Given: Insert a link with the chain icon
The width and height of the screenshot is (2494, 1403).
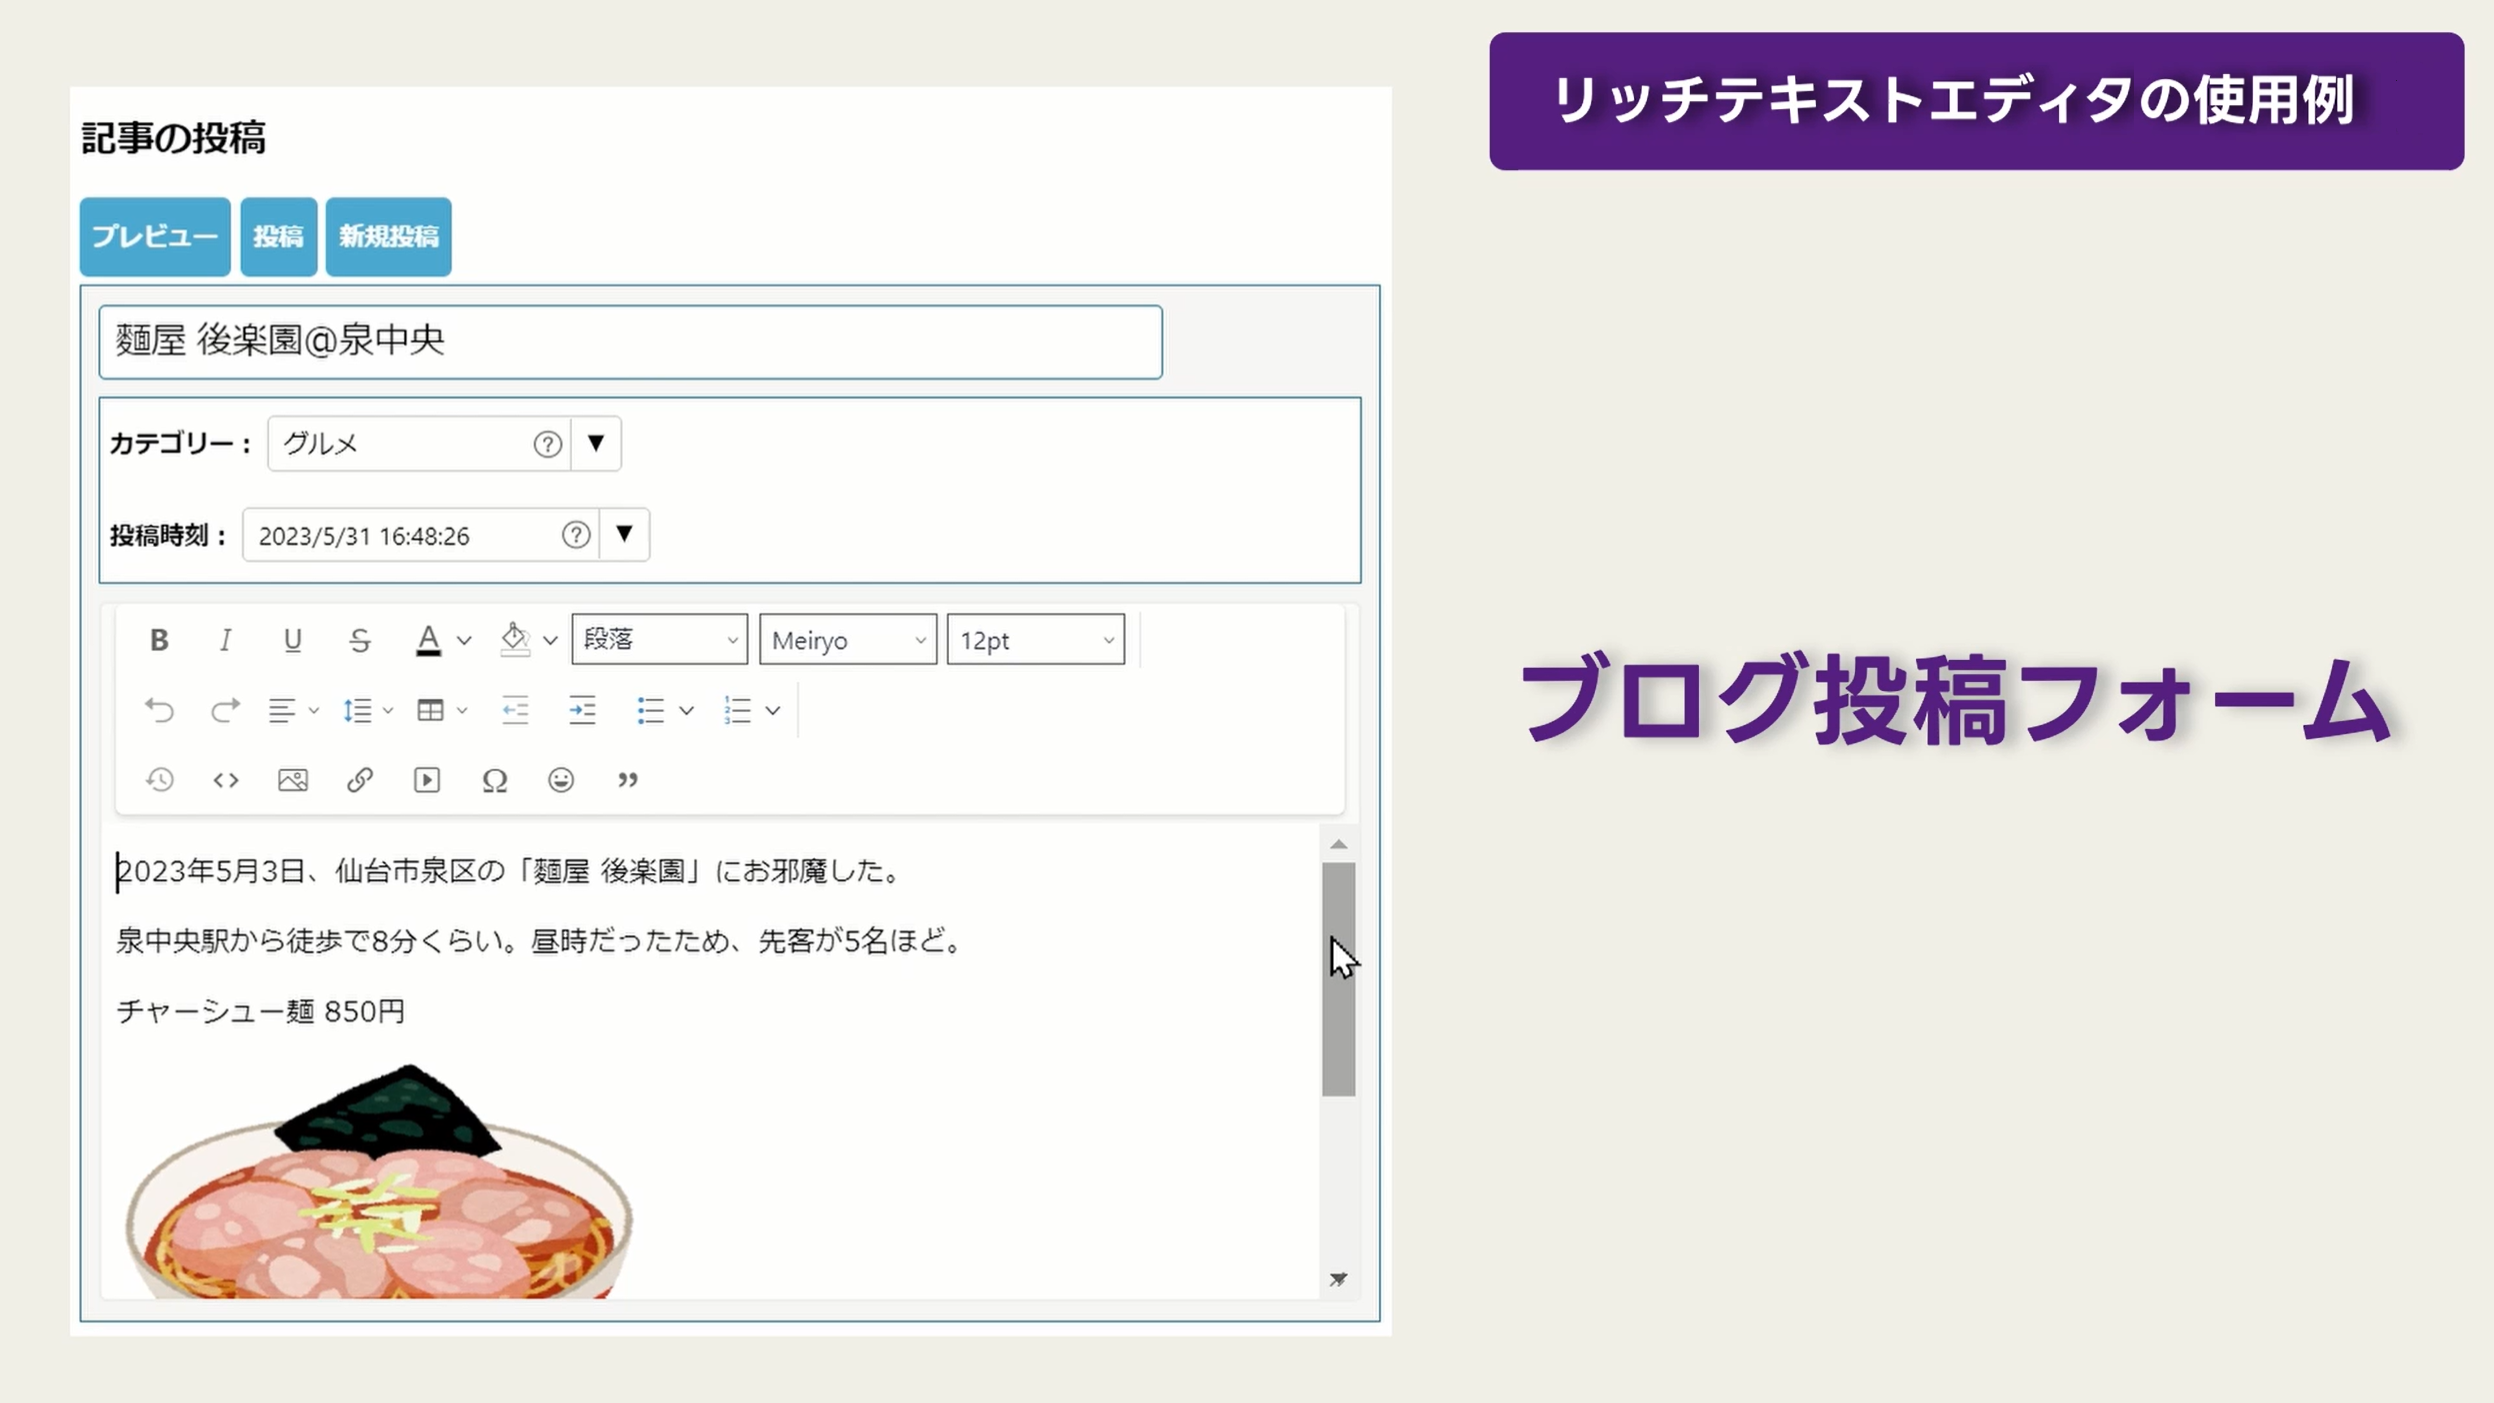Looking at the screenshot, I should (359, 780).
